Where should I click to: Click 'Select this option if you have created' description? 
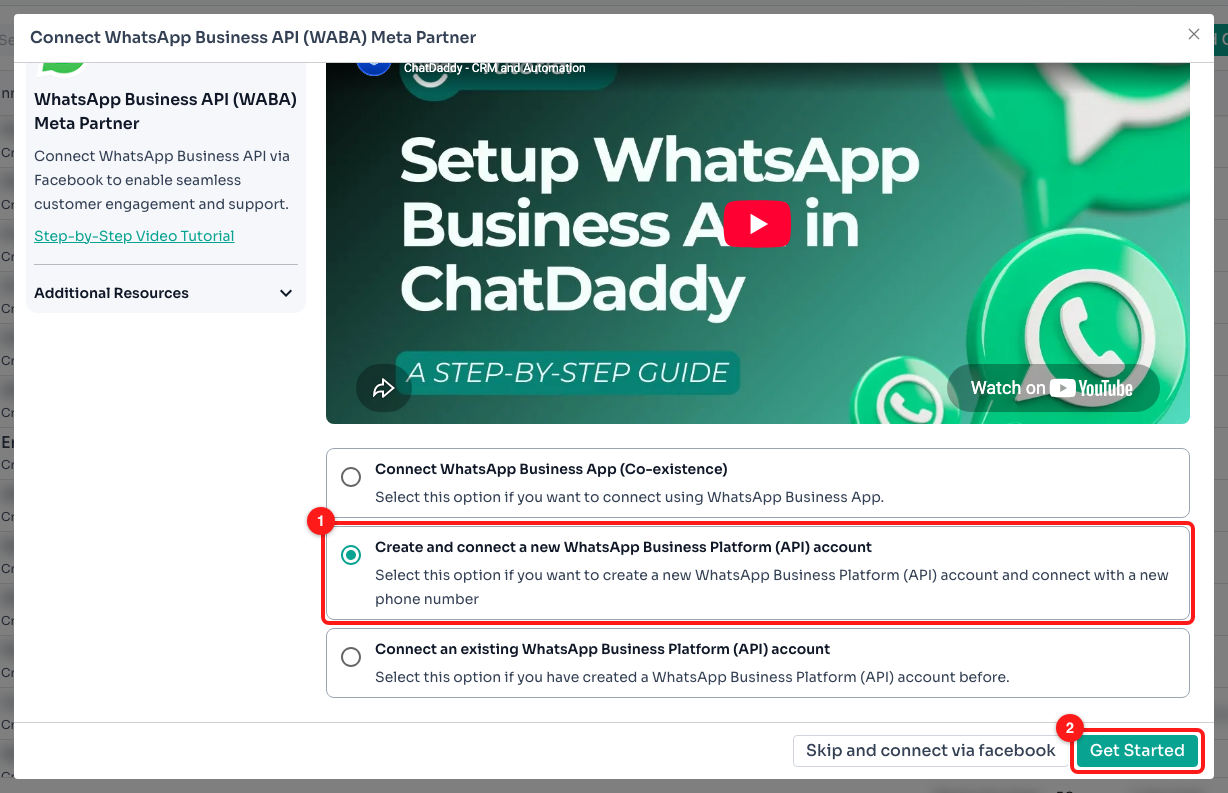tap(692, 677)
